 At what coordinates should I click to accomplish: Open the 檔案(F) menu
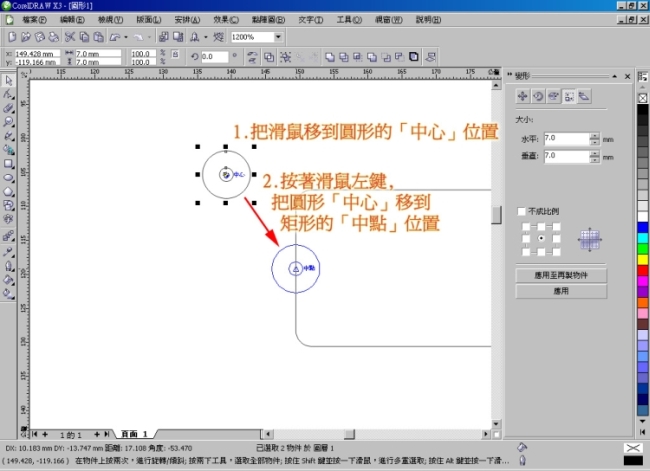34,19
